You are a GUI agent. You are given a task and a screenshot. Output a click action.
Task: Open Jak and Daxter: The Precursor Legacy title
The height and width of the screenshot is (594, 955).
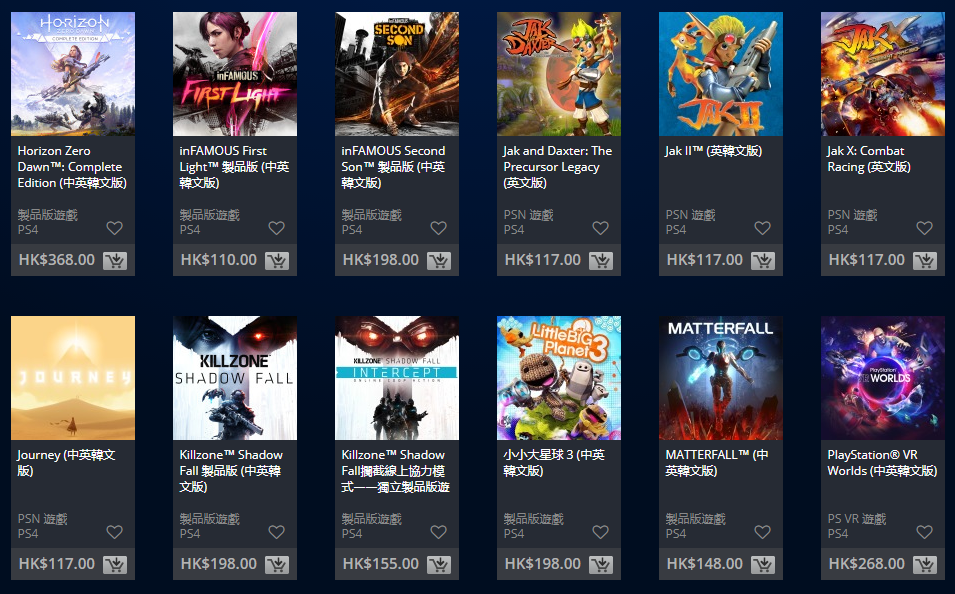(x=557, y=166)
